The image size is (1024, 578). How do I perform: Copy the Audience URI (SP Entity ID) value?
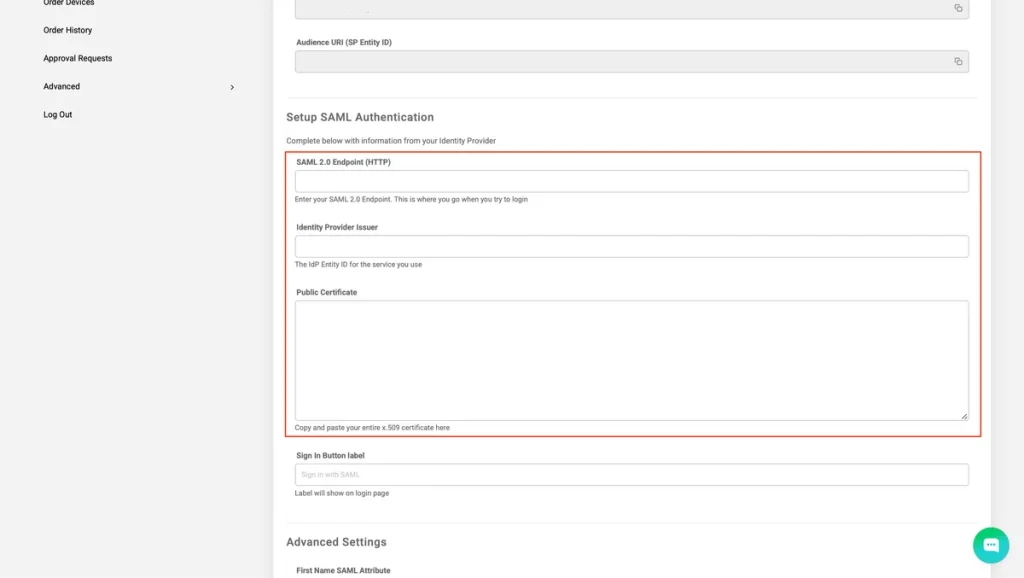(x=957, y=62)
